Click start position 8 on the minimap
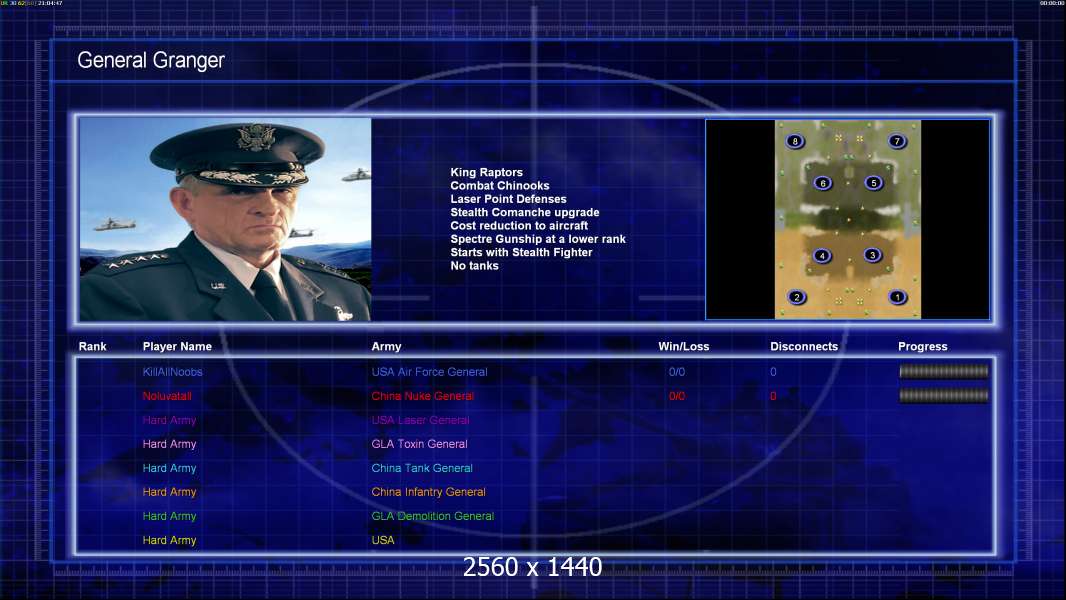This screenshot has width=1066, height=600. (794, 141)
